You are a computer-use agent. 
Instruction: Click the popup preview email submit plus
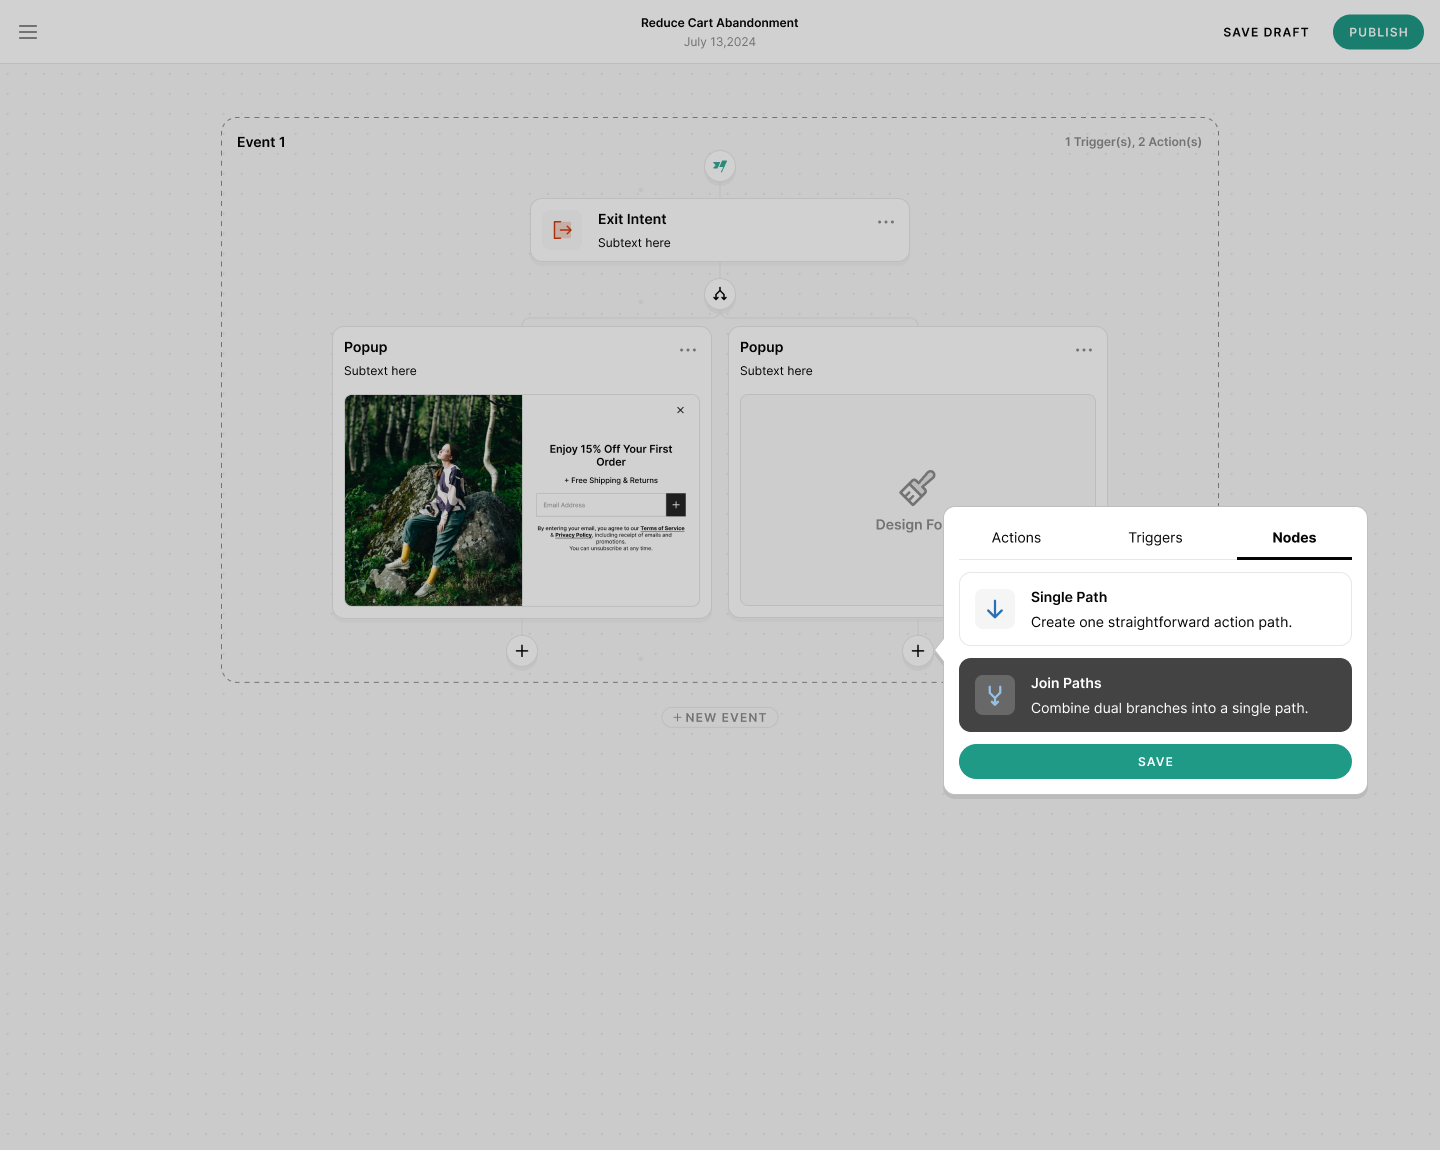pos(676,505)
